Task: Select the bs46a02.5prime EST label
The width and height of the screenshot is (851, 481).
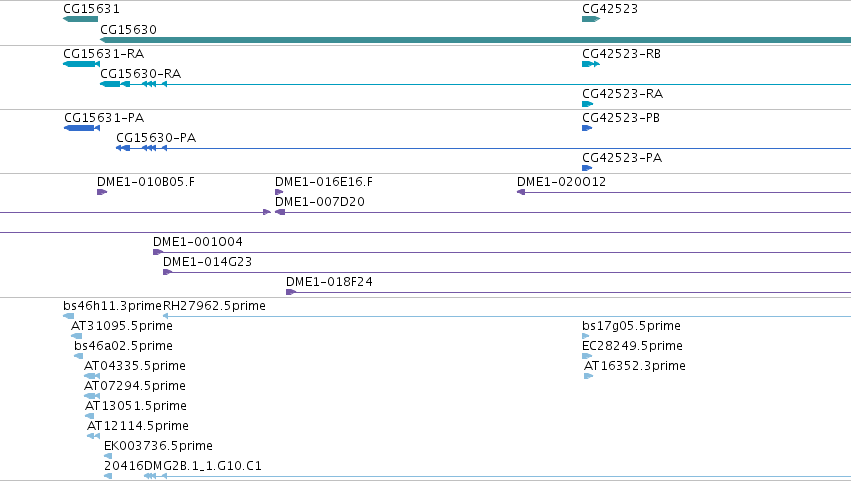Action: pyautogui.click(x=124, y=346)
